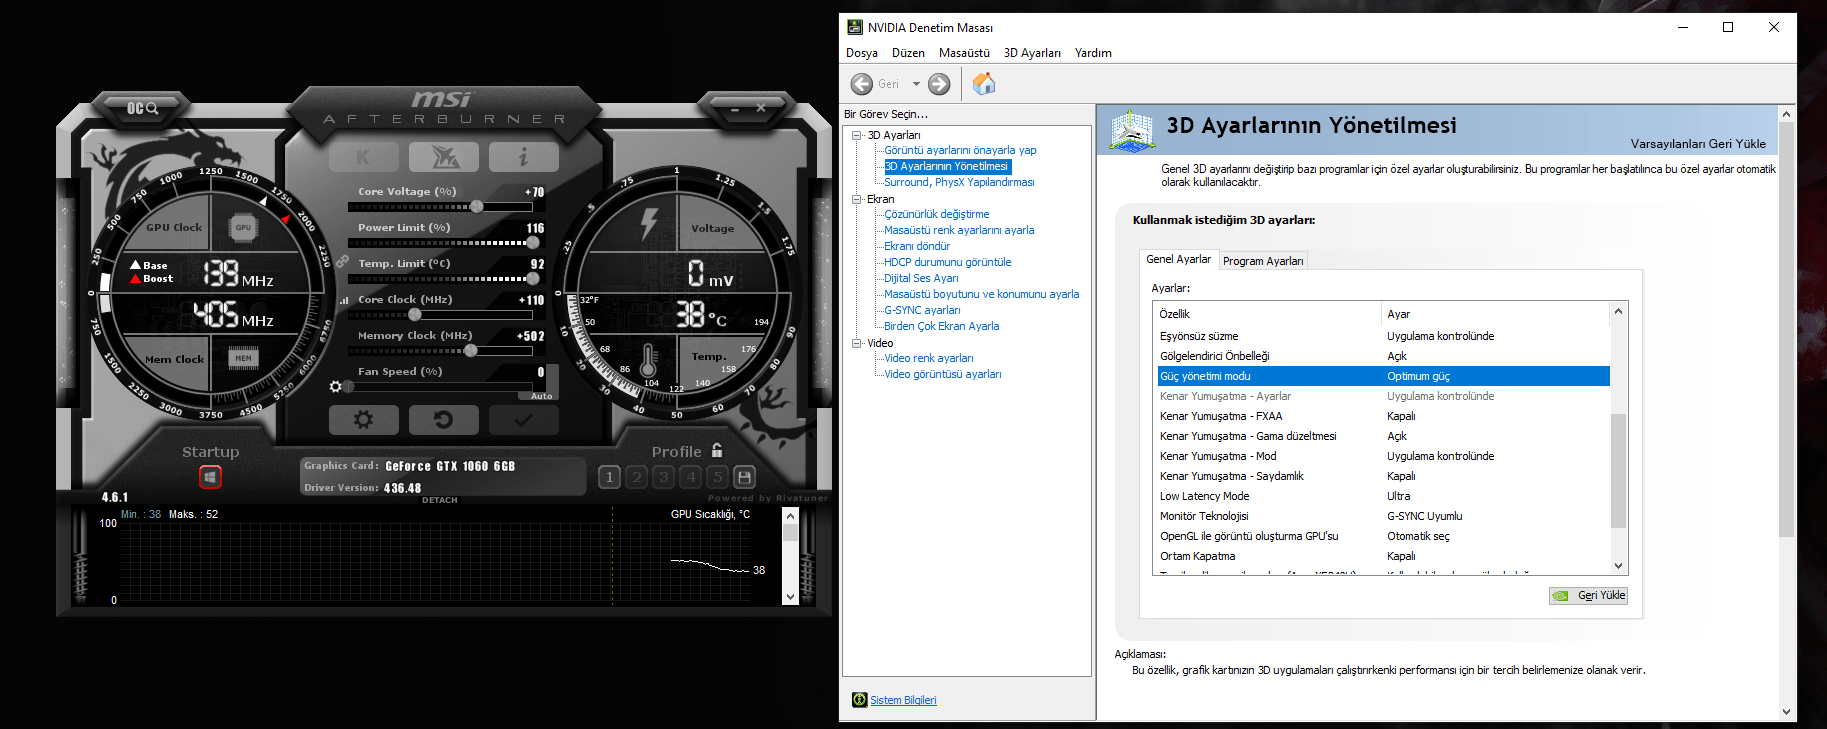
Task: Select Afterburner profile slot 2
Action: (637, 477)
